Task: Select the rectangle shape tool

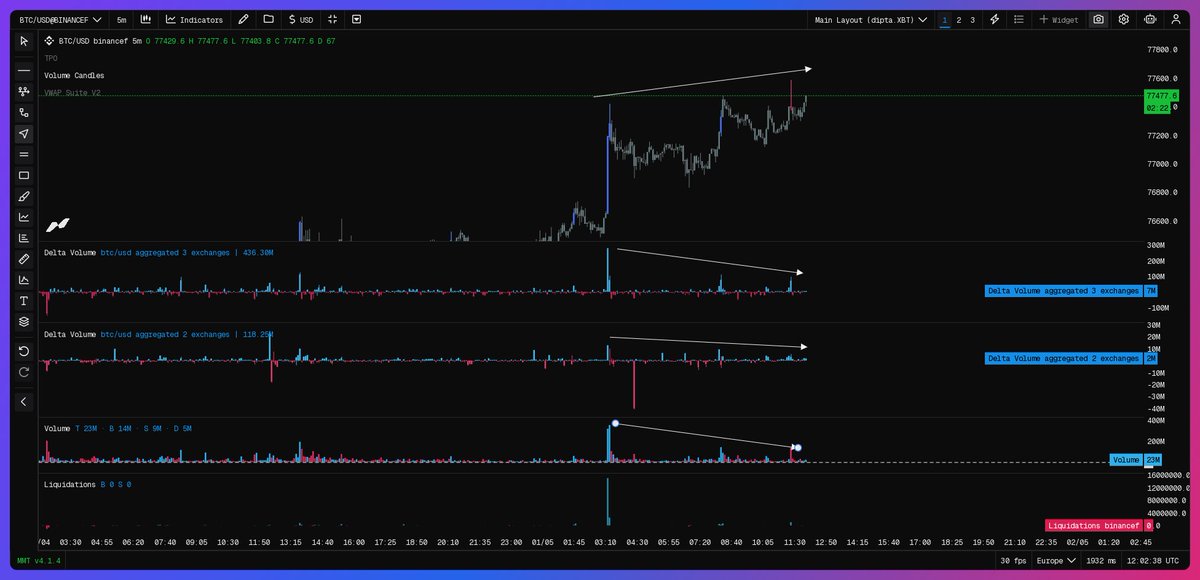Action: coord(24,175)
